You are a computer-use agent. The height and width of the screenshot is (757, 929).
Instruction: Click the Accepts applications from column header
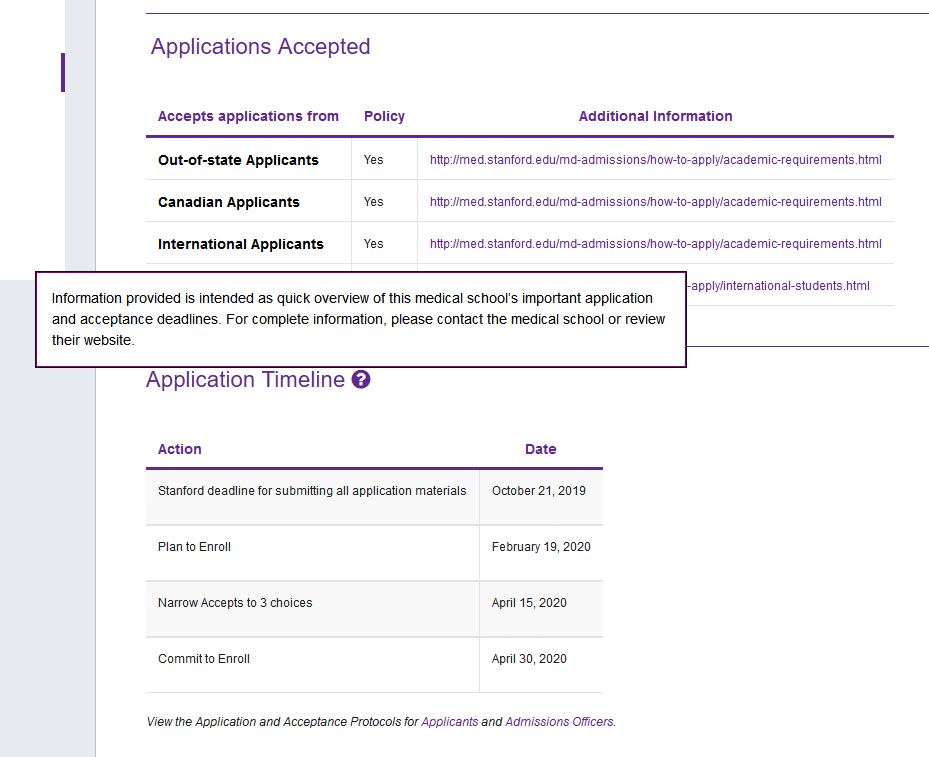248,116
